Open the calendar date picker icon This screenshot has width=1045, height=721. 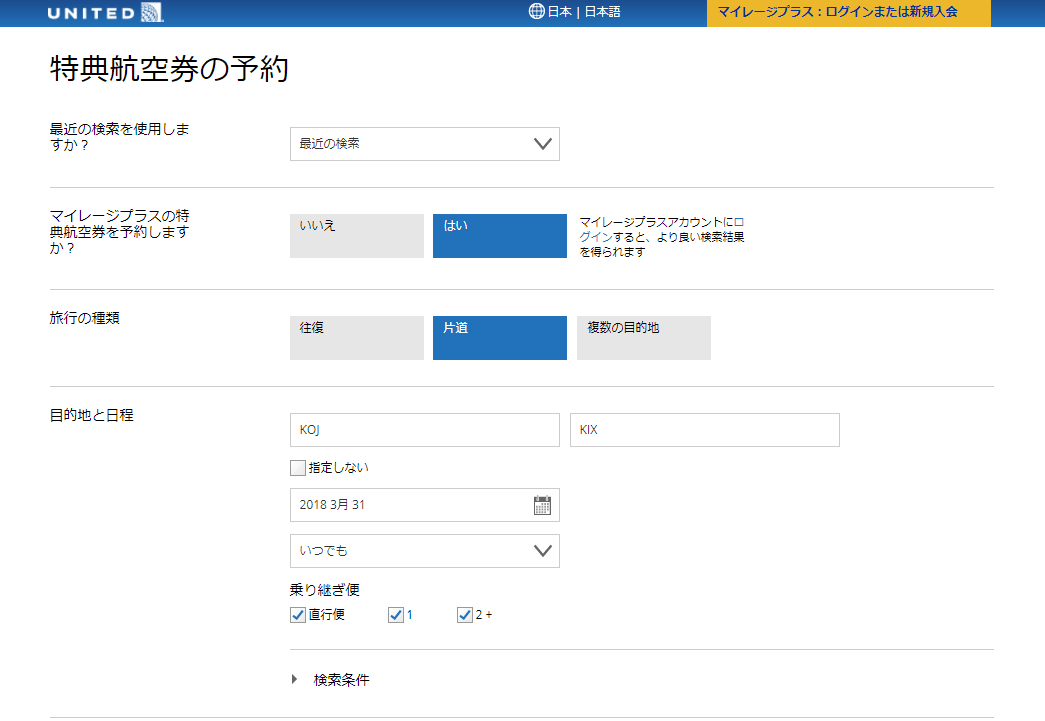pyautogui.click(x=542, y=505)
